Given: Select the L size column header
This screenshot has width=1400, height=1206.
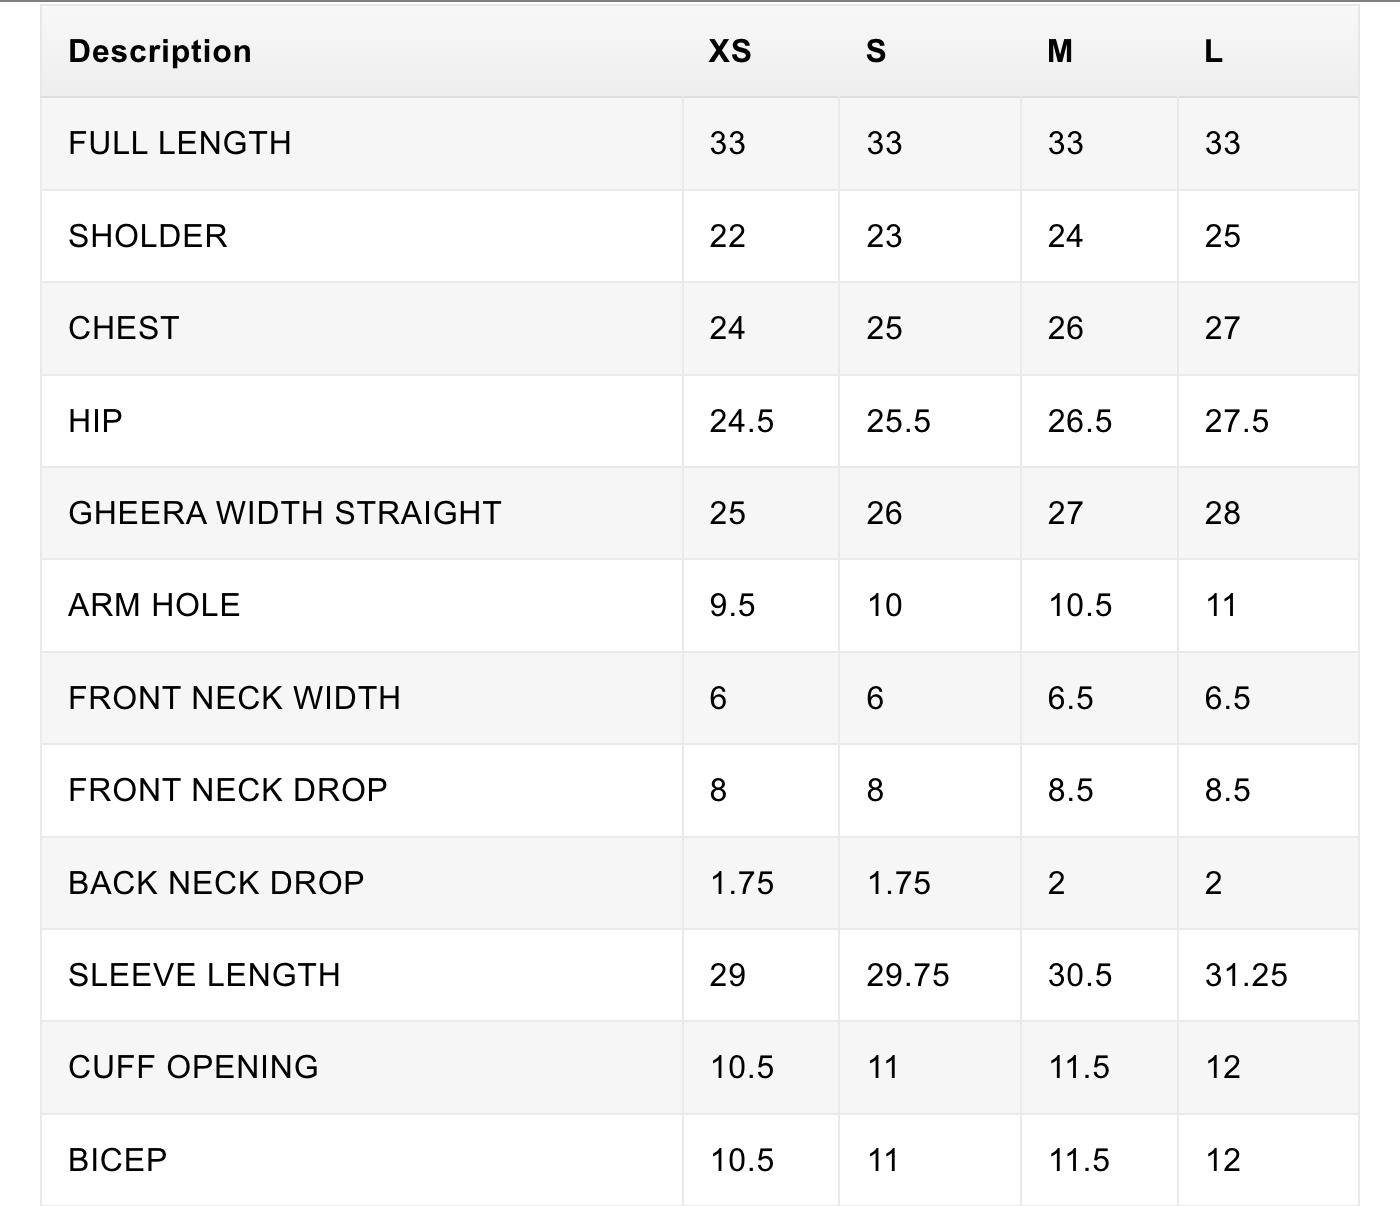Looking at the screenshot, I should (x=1213, y=51).
